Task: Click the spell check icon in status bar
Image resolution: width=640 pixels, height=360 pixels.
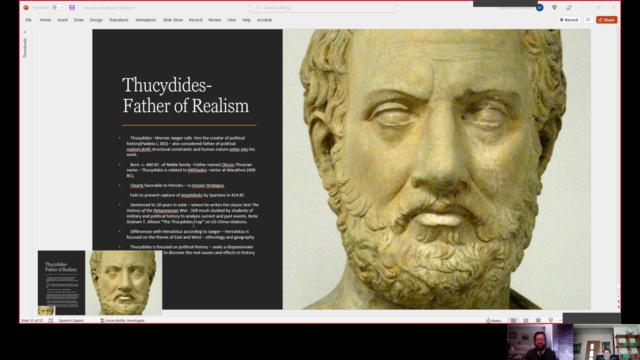Action: point(51,320)
